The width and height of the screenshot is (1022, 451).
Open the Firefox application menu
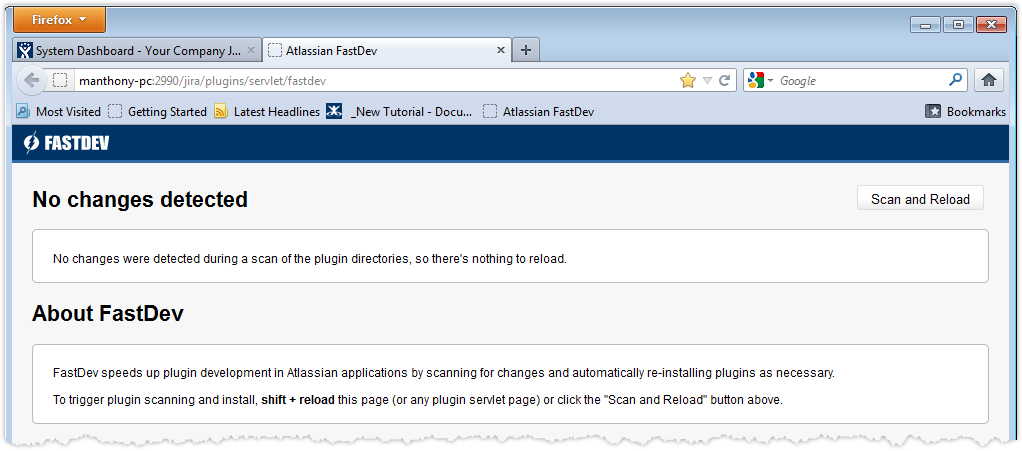coord(59,19)
